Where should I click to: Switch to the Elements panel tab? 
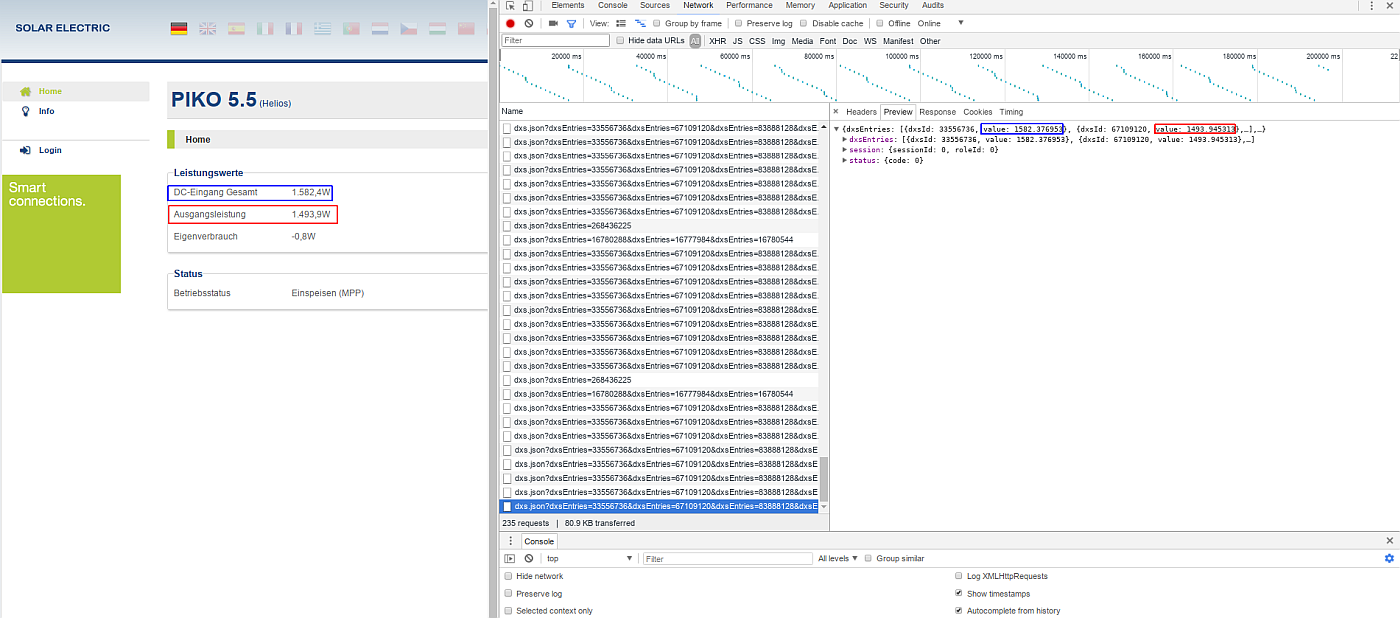[568, 6]
